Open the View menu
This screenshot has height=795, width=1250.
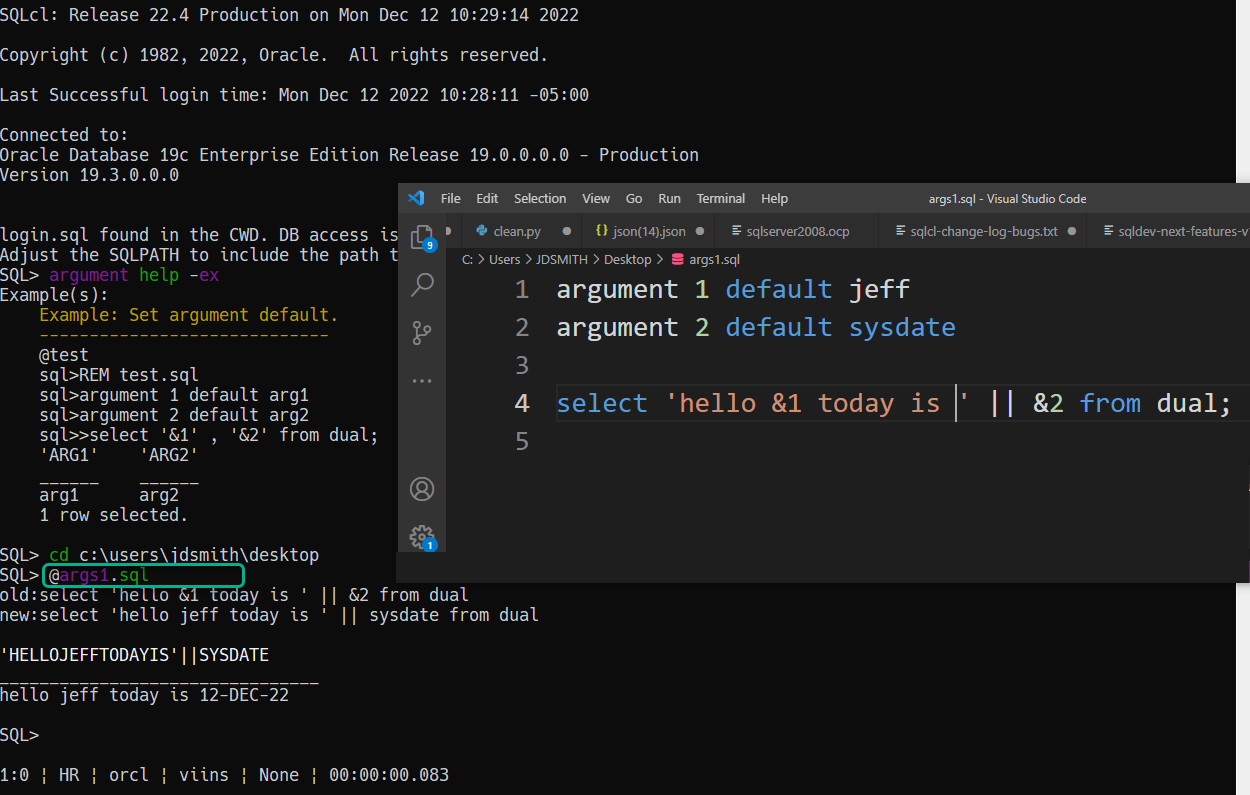[596, 198]
